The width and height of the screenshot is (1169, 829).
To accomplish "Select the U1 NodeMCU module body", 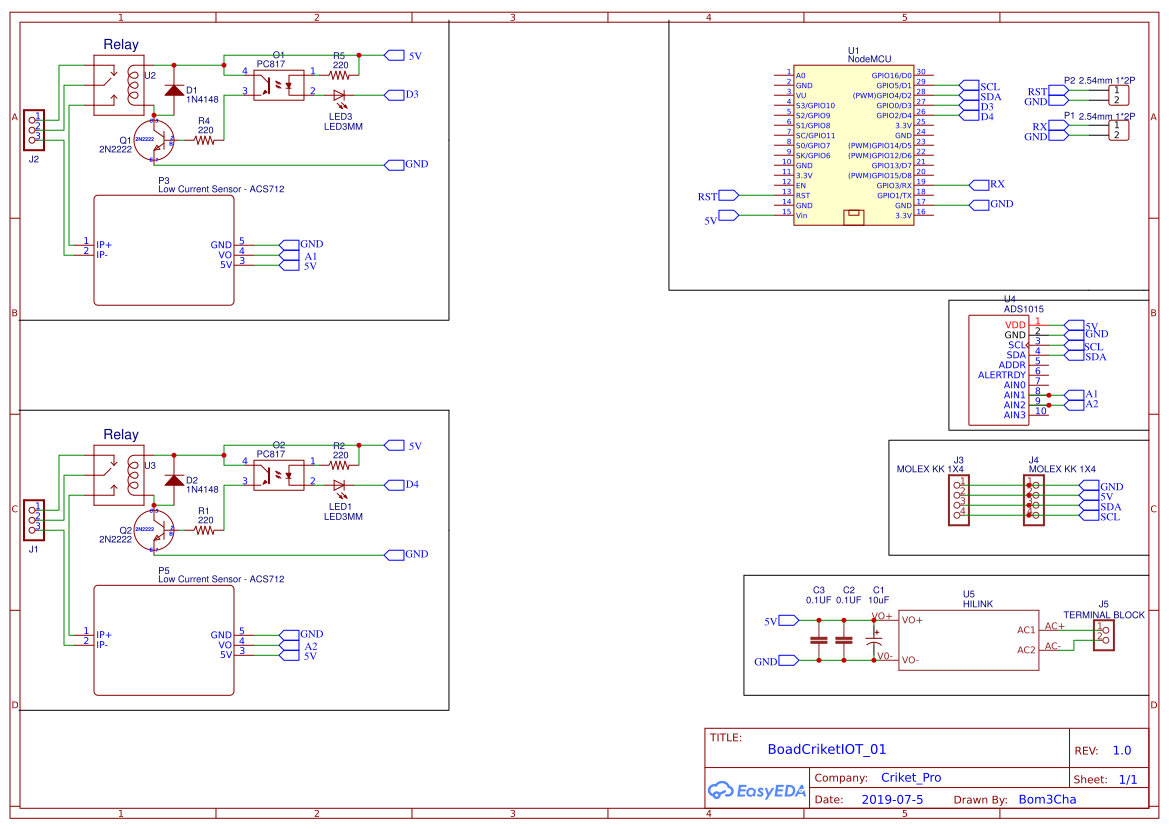I will click(853, 145).
